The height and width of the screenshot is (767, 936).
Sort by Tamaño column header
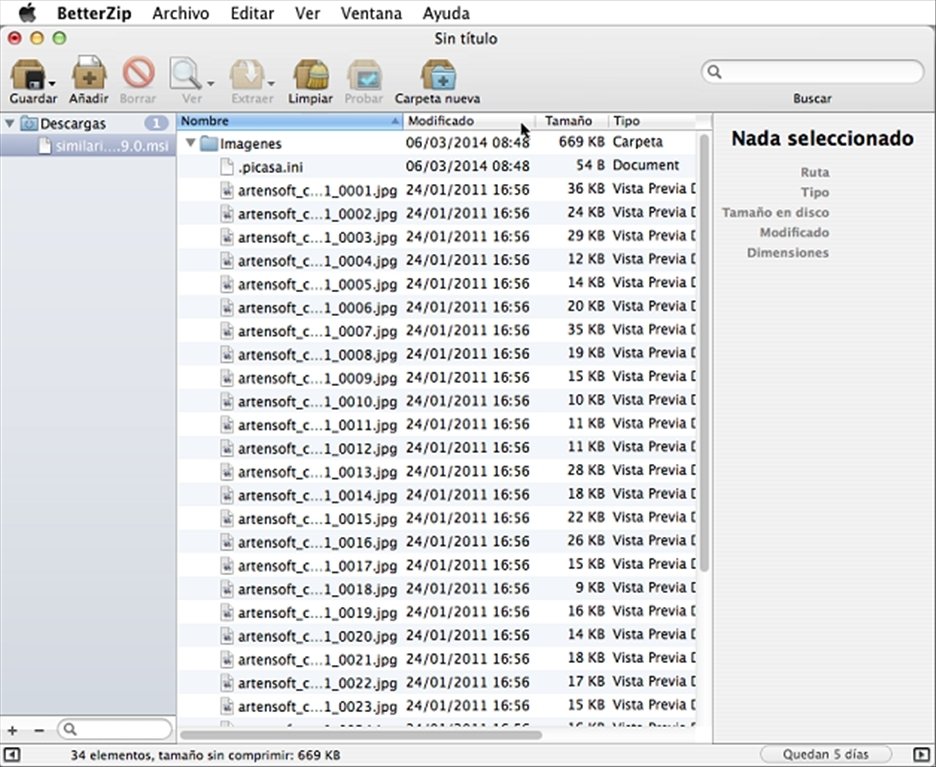(x=571, y=121)
